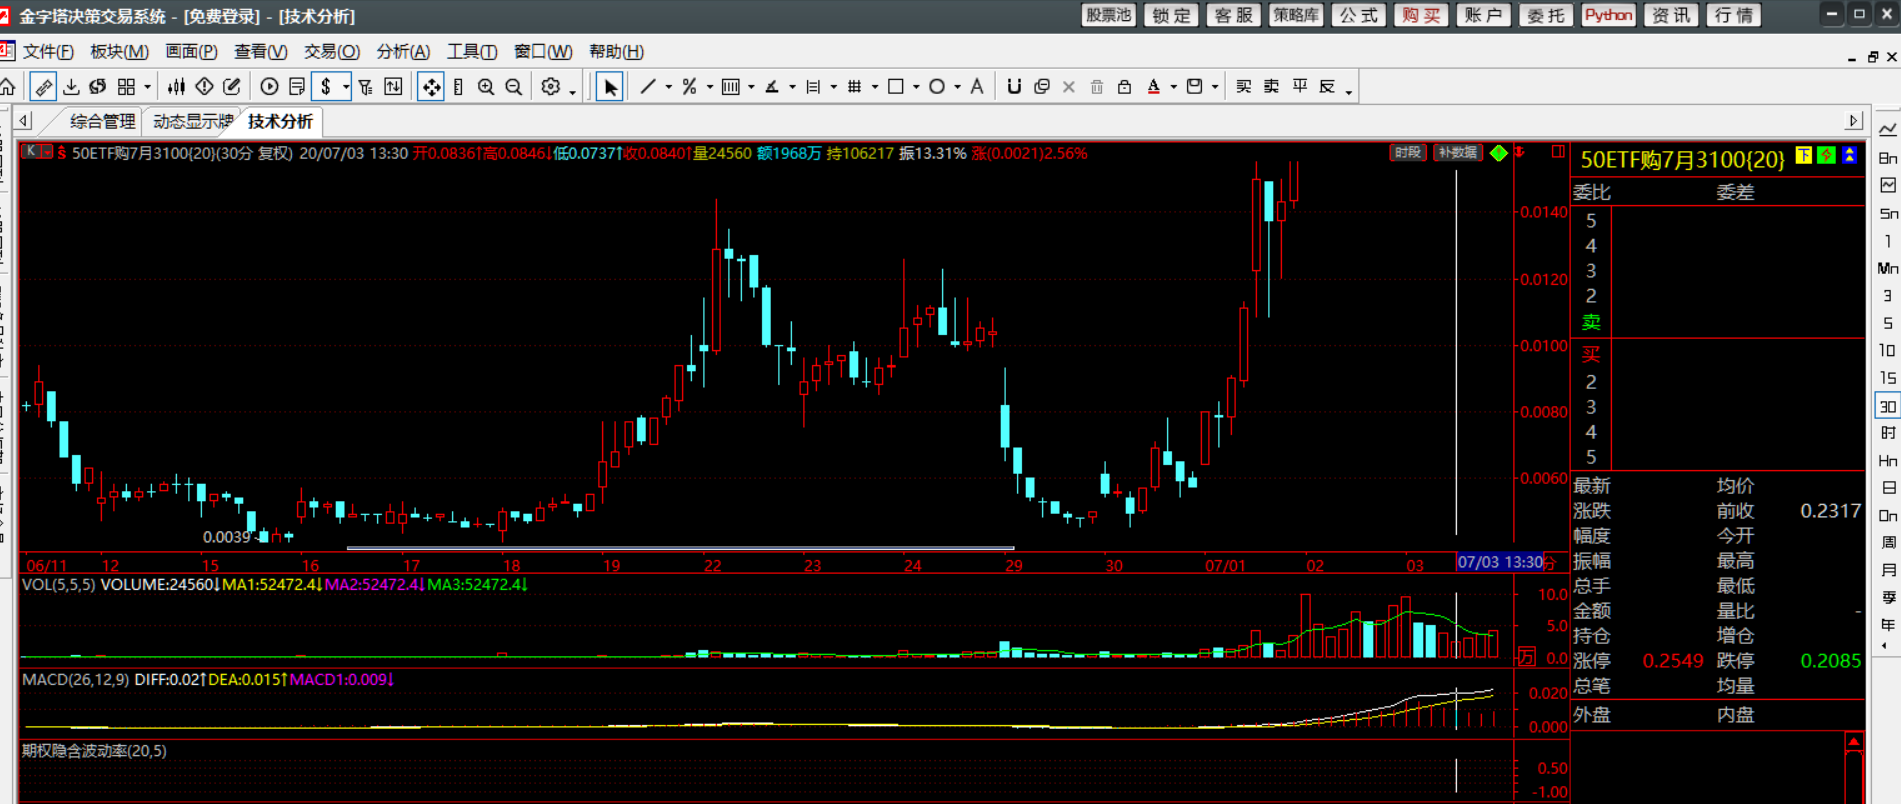The width and height of the screenshot is (1901, 804).
Task: Switch to the 综合管理 tab
Action: click(x=102, y=121)
